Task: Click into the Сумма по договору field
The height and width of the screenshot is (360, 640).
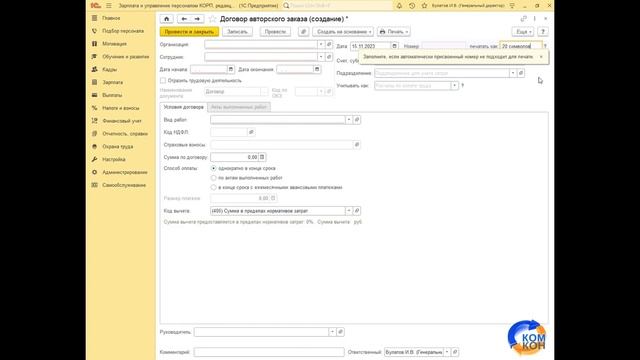Action: coord(235,157)
